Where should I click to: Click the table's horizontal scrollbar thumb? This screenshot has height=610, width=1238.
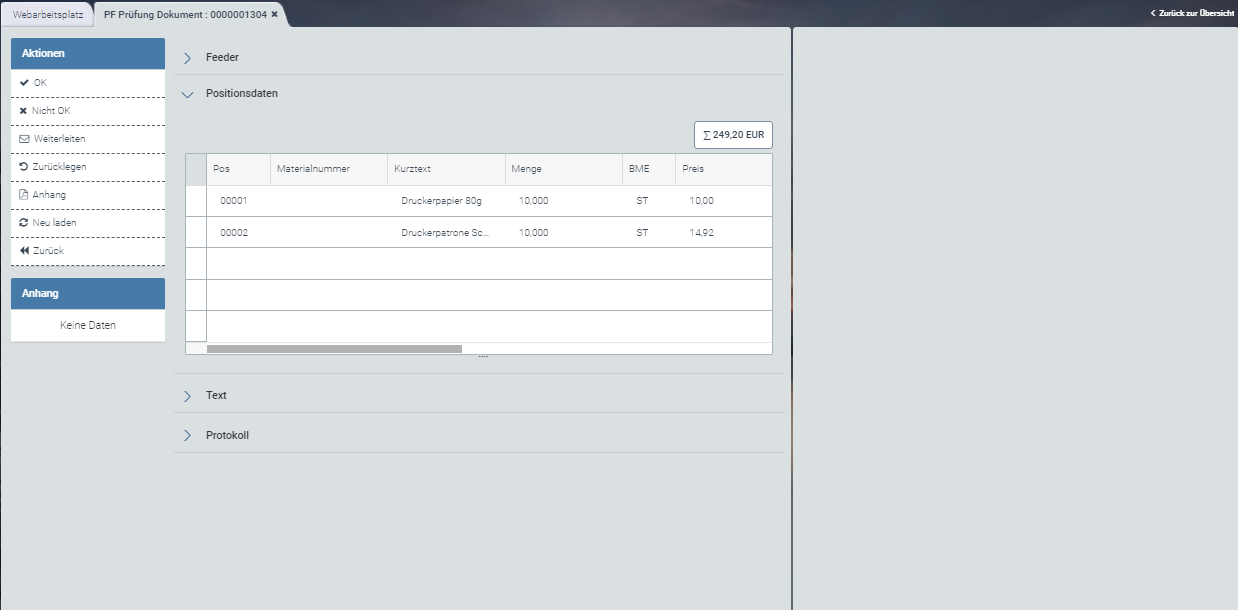[334, 349]
